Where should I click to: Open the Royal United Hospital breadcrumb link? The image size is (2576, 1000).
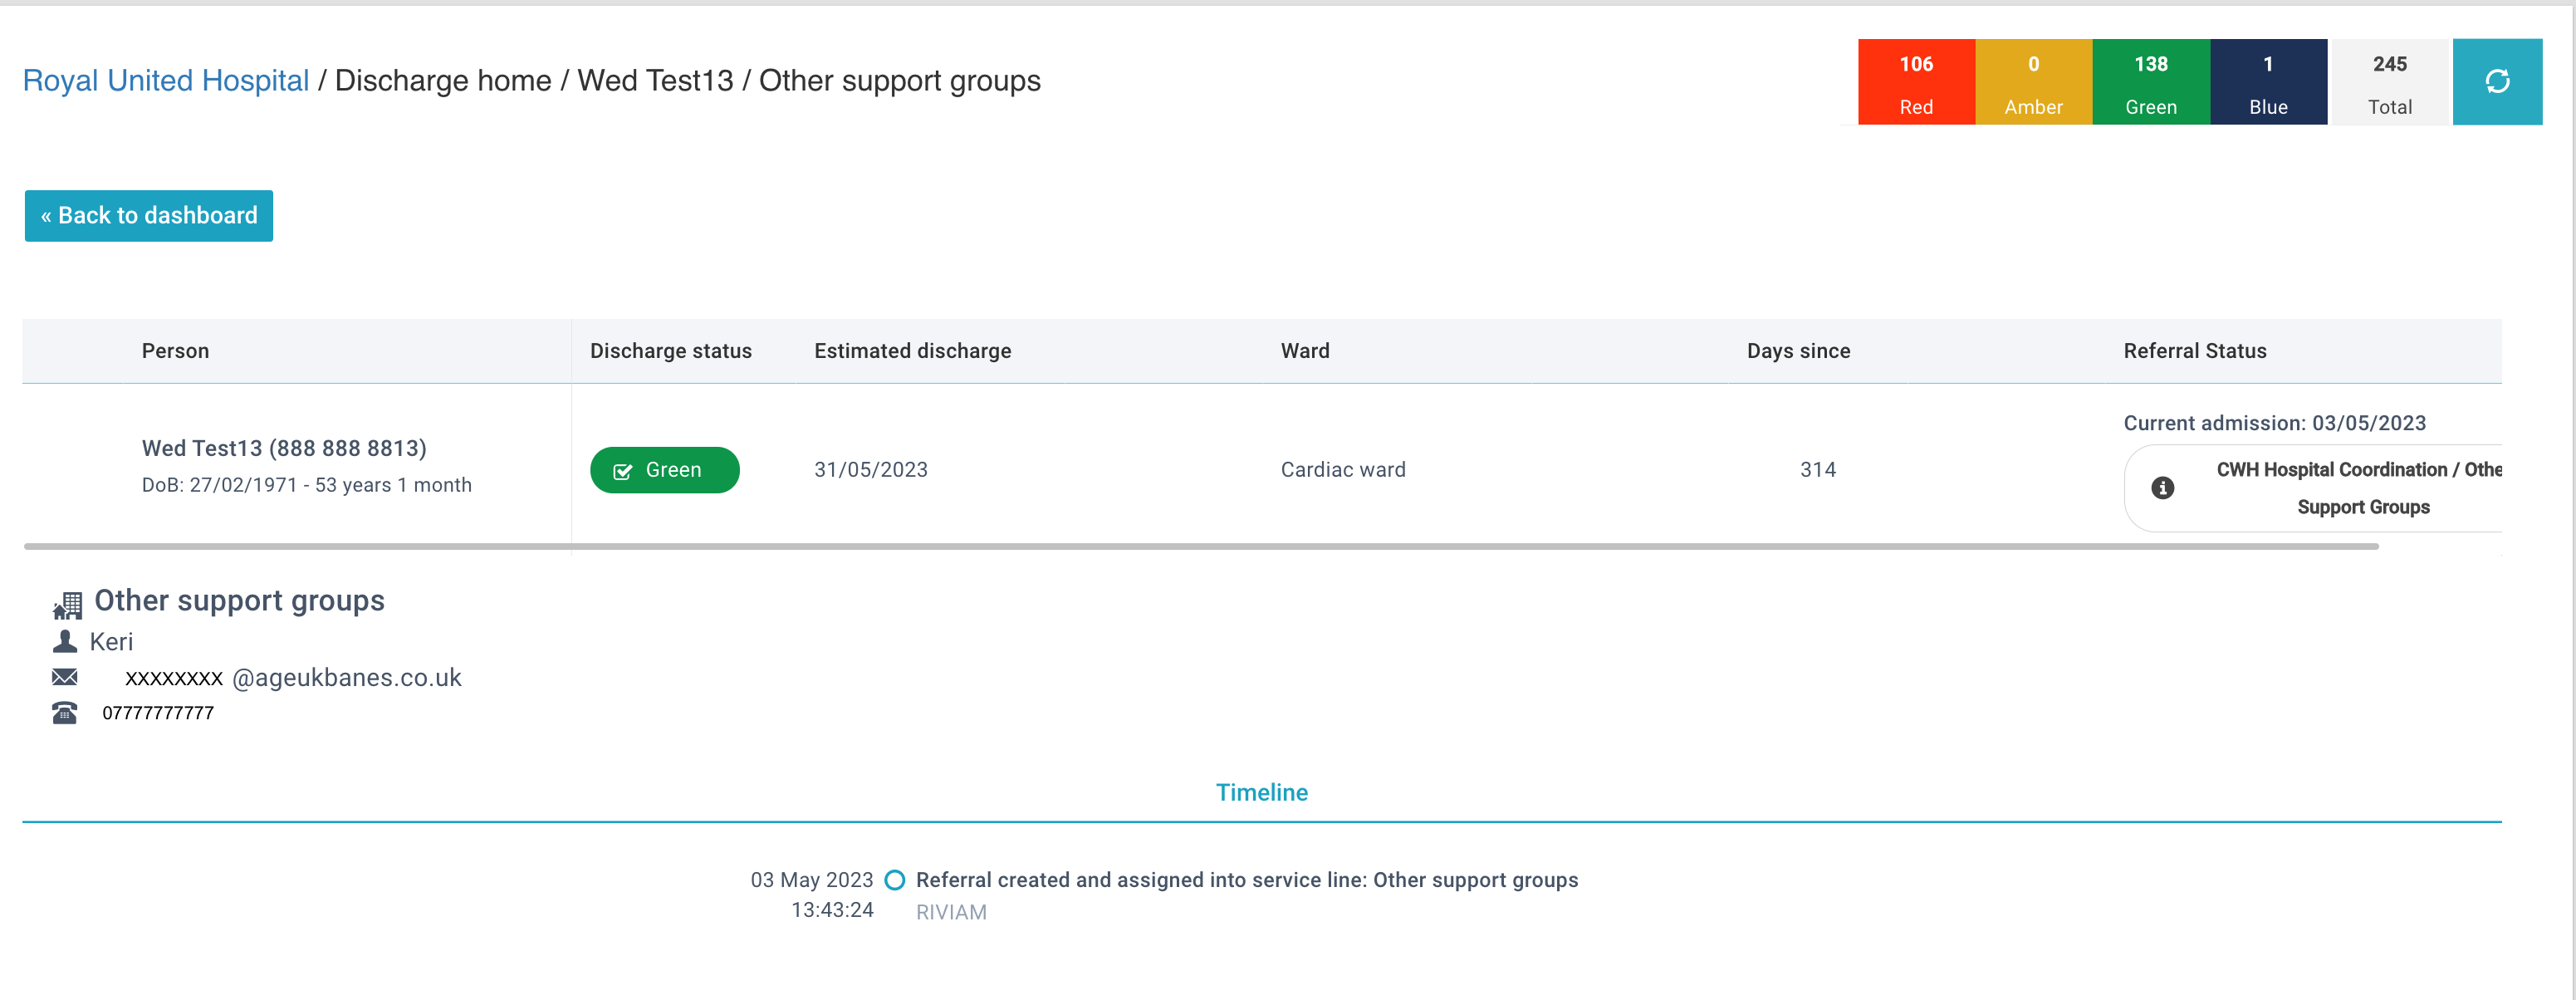tap(166, 81)
